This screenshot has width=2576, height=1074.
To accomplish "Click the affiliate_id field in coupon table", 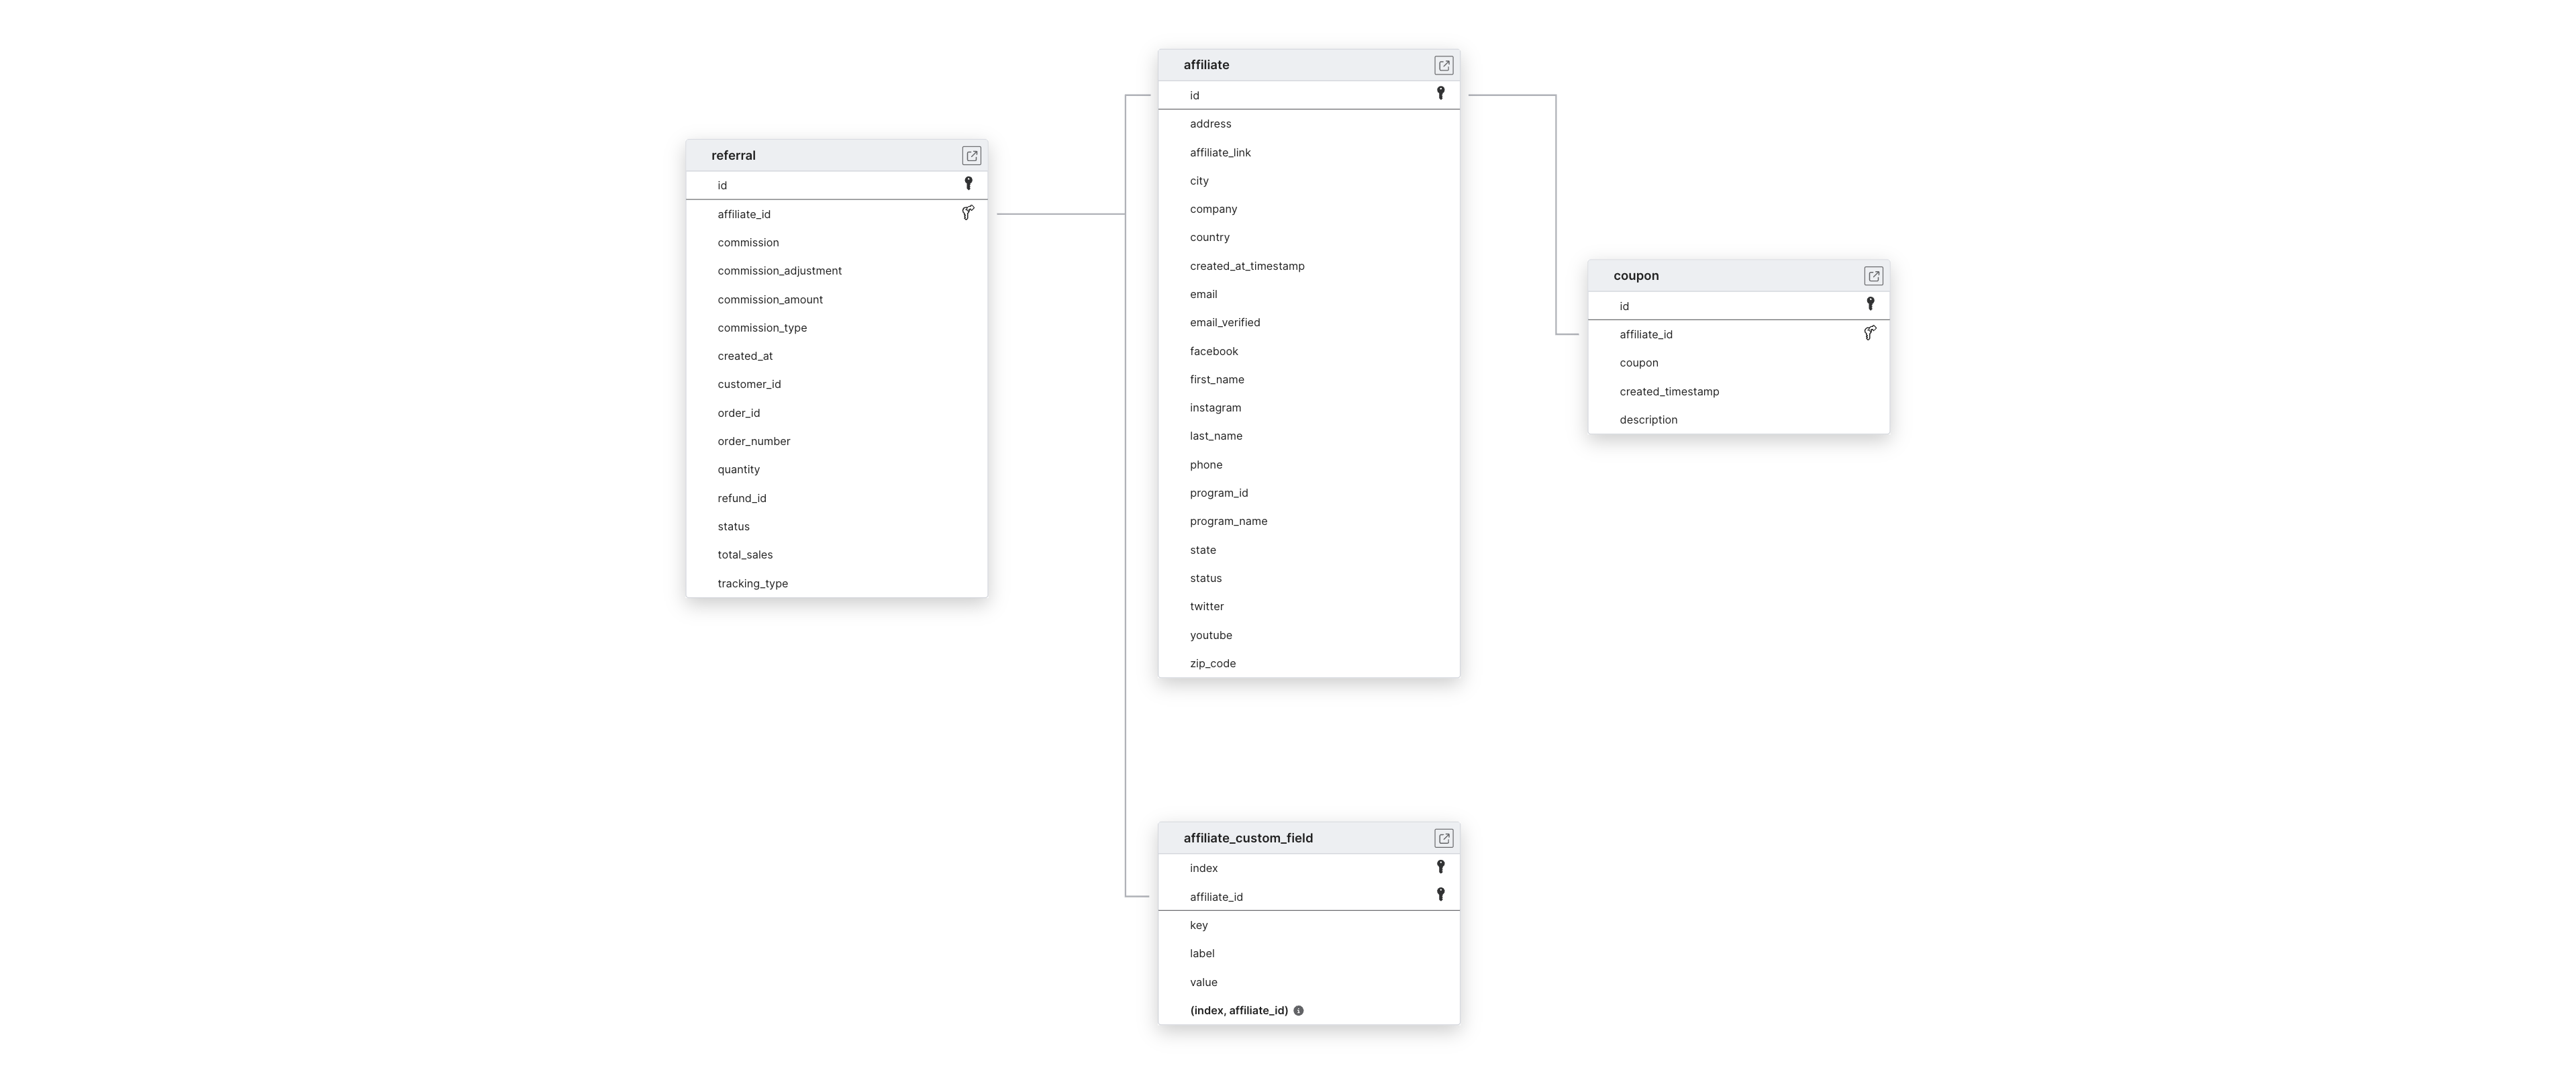I will 1648,334.
